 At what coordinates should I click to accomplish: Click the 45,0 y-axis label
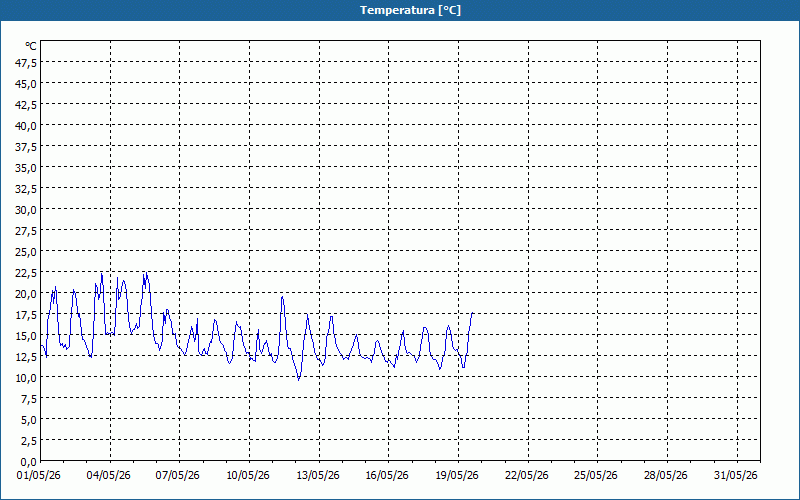[x=27, y=84]
